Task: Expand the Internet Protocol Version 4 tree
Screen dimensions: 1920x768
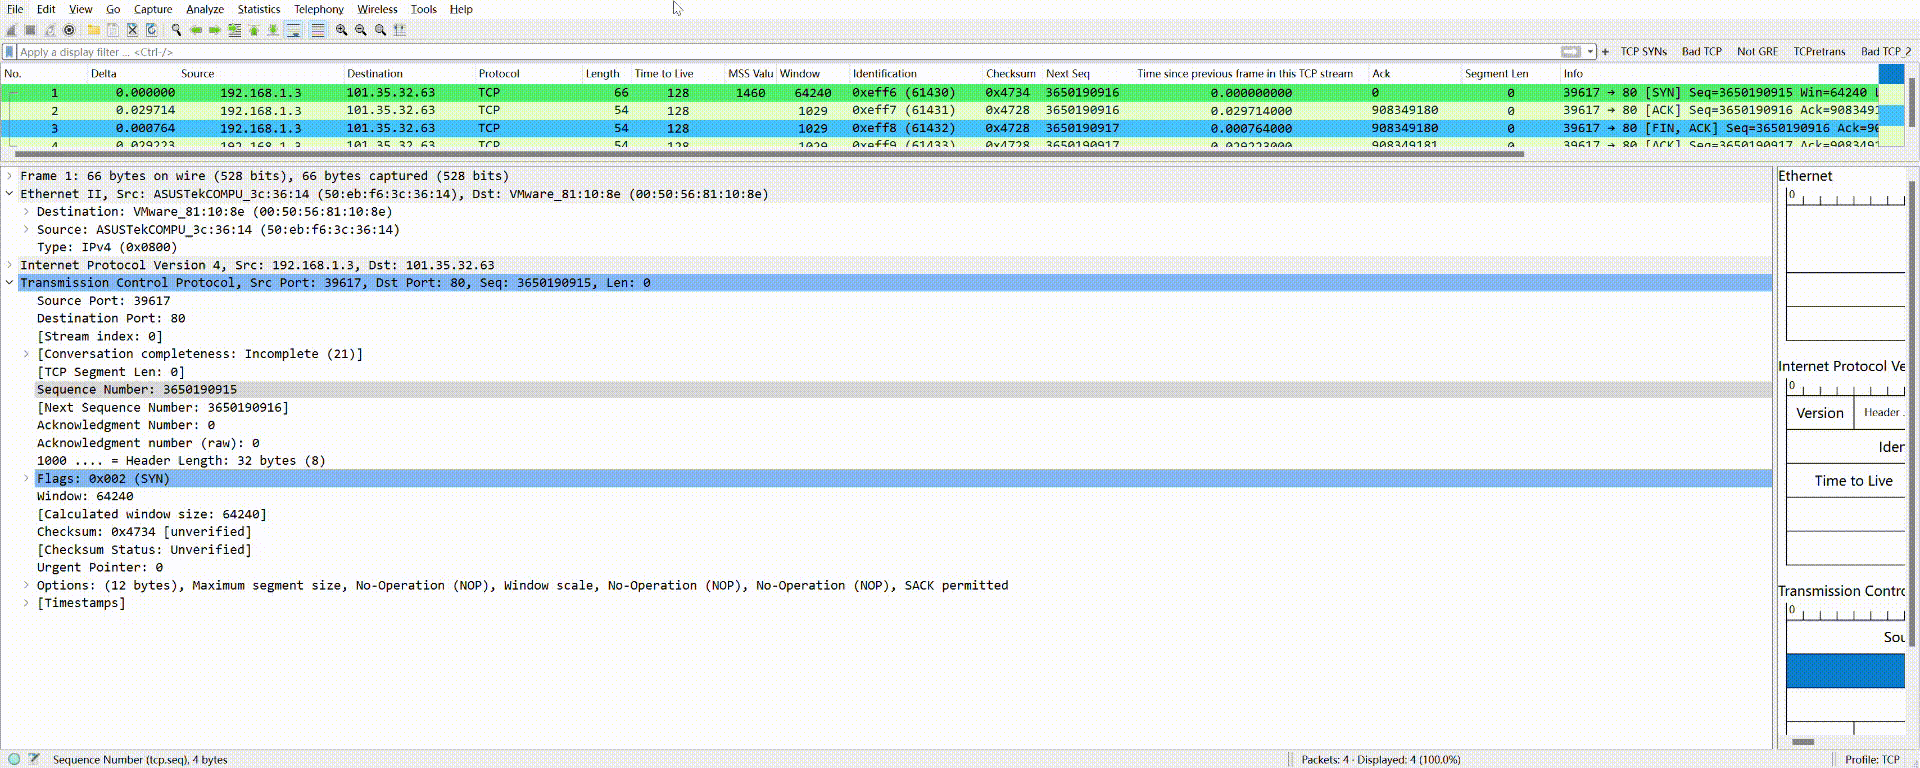Action: (x=10, y=265)
